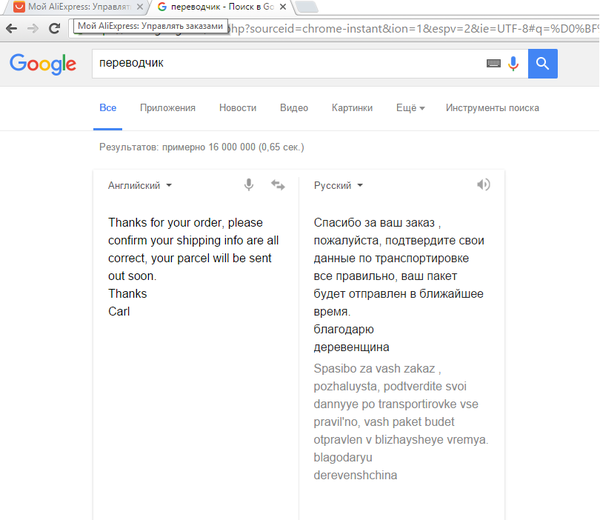Screen dimensions: 600x520
Task: Switch to the Мой AliExpress browser tab
Action: click(x=75, y=7)
